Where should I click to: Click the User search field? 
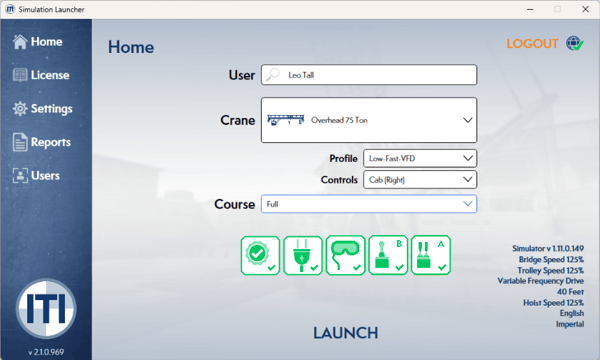point(369,75)
